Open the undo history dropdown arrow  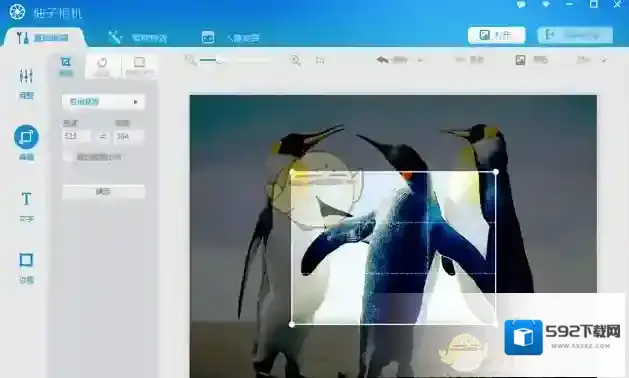point(420,60)
